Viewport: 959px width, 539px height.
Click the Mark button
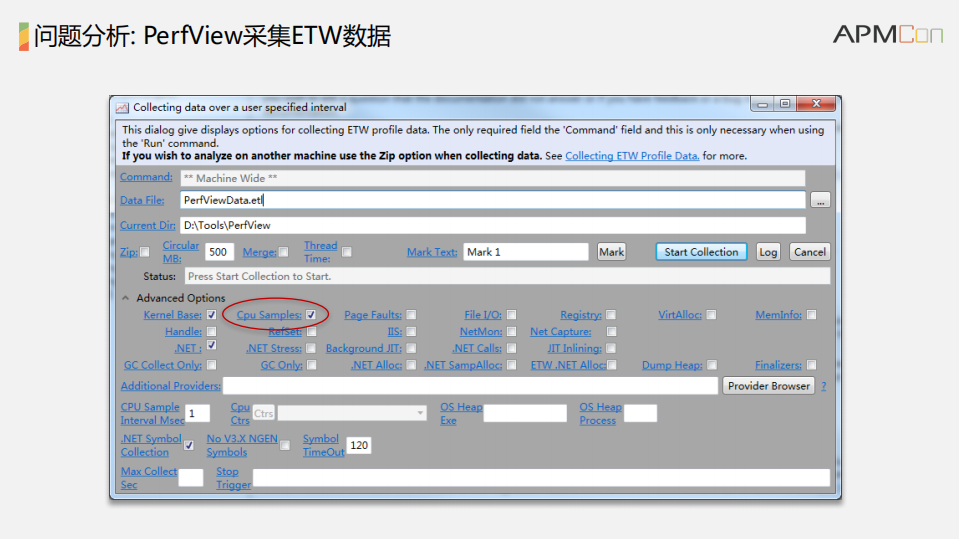pyautogui.click(x=611, y=252)
